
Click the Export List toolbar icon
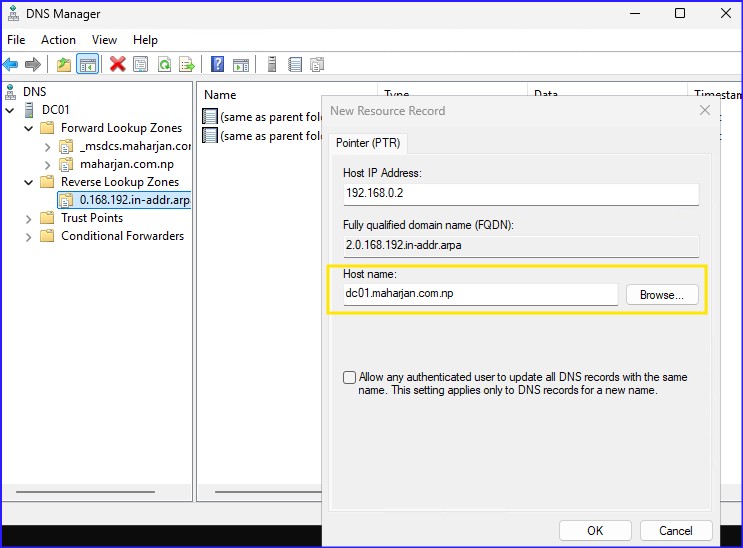click(x=187, y=65)
